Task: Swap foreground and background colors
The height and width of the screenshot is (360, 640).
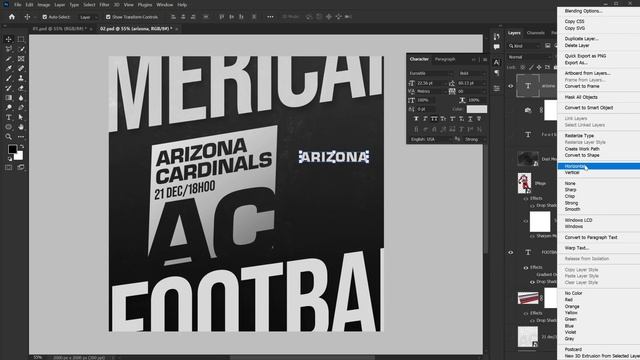Action: click(x=22, y=146)
